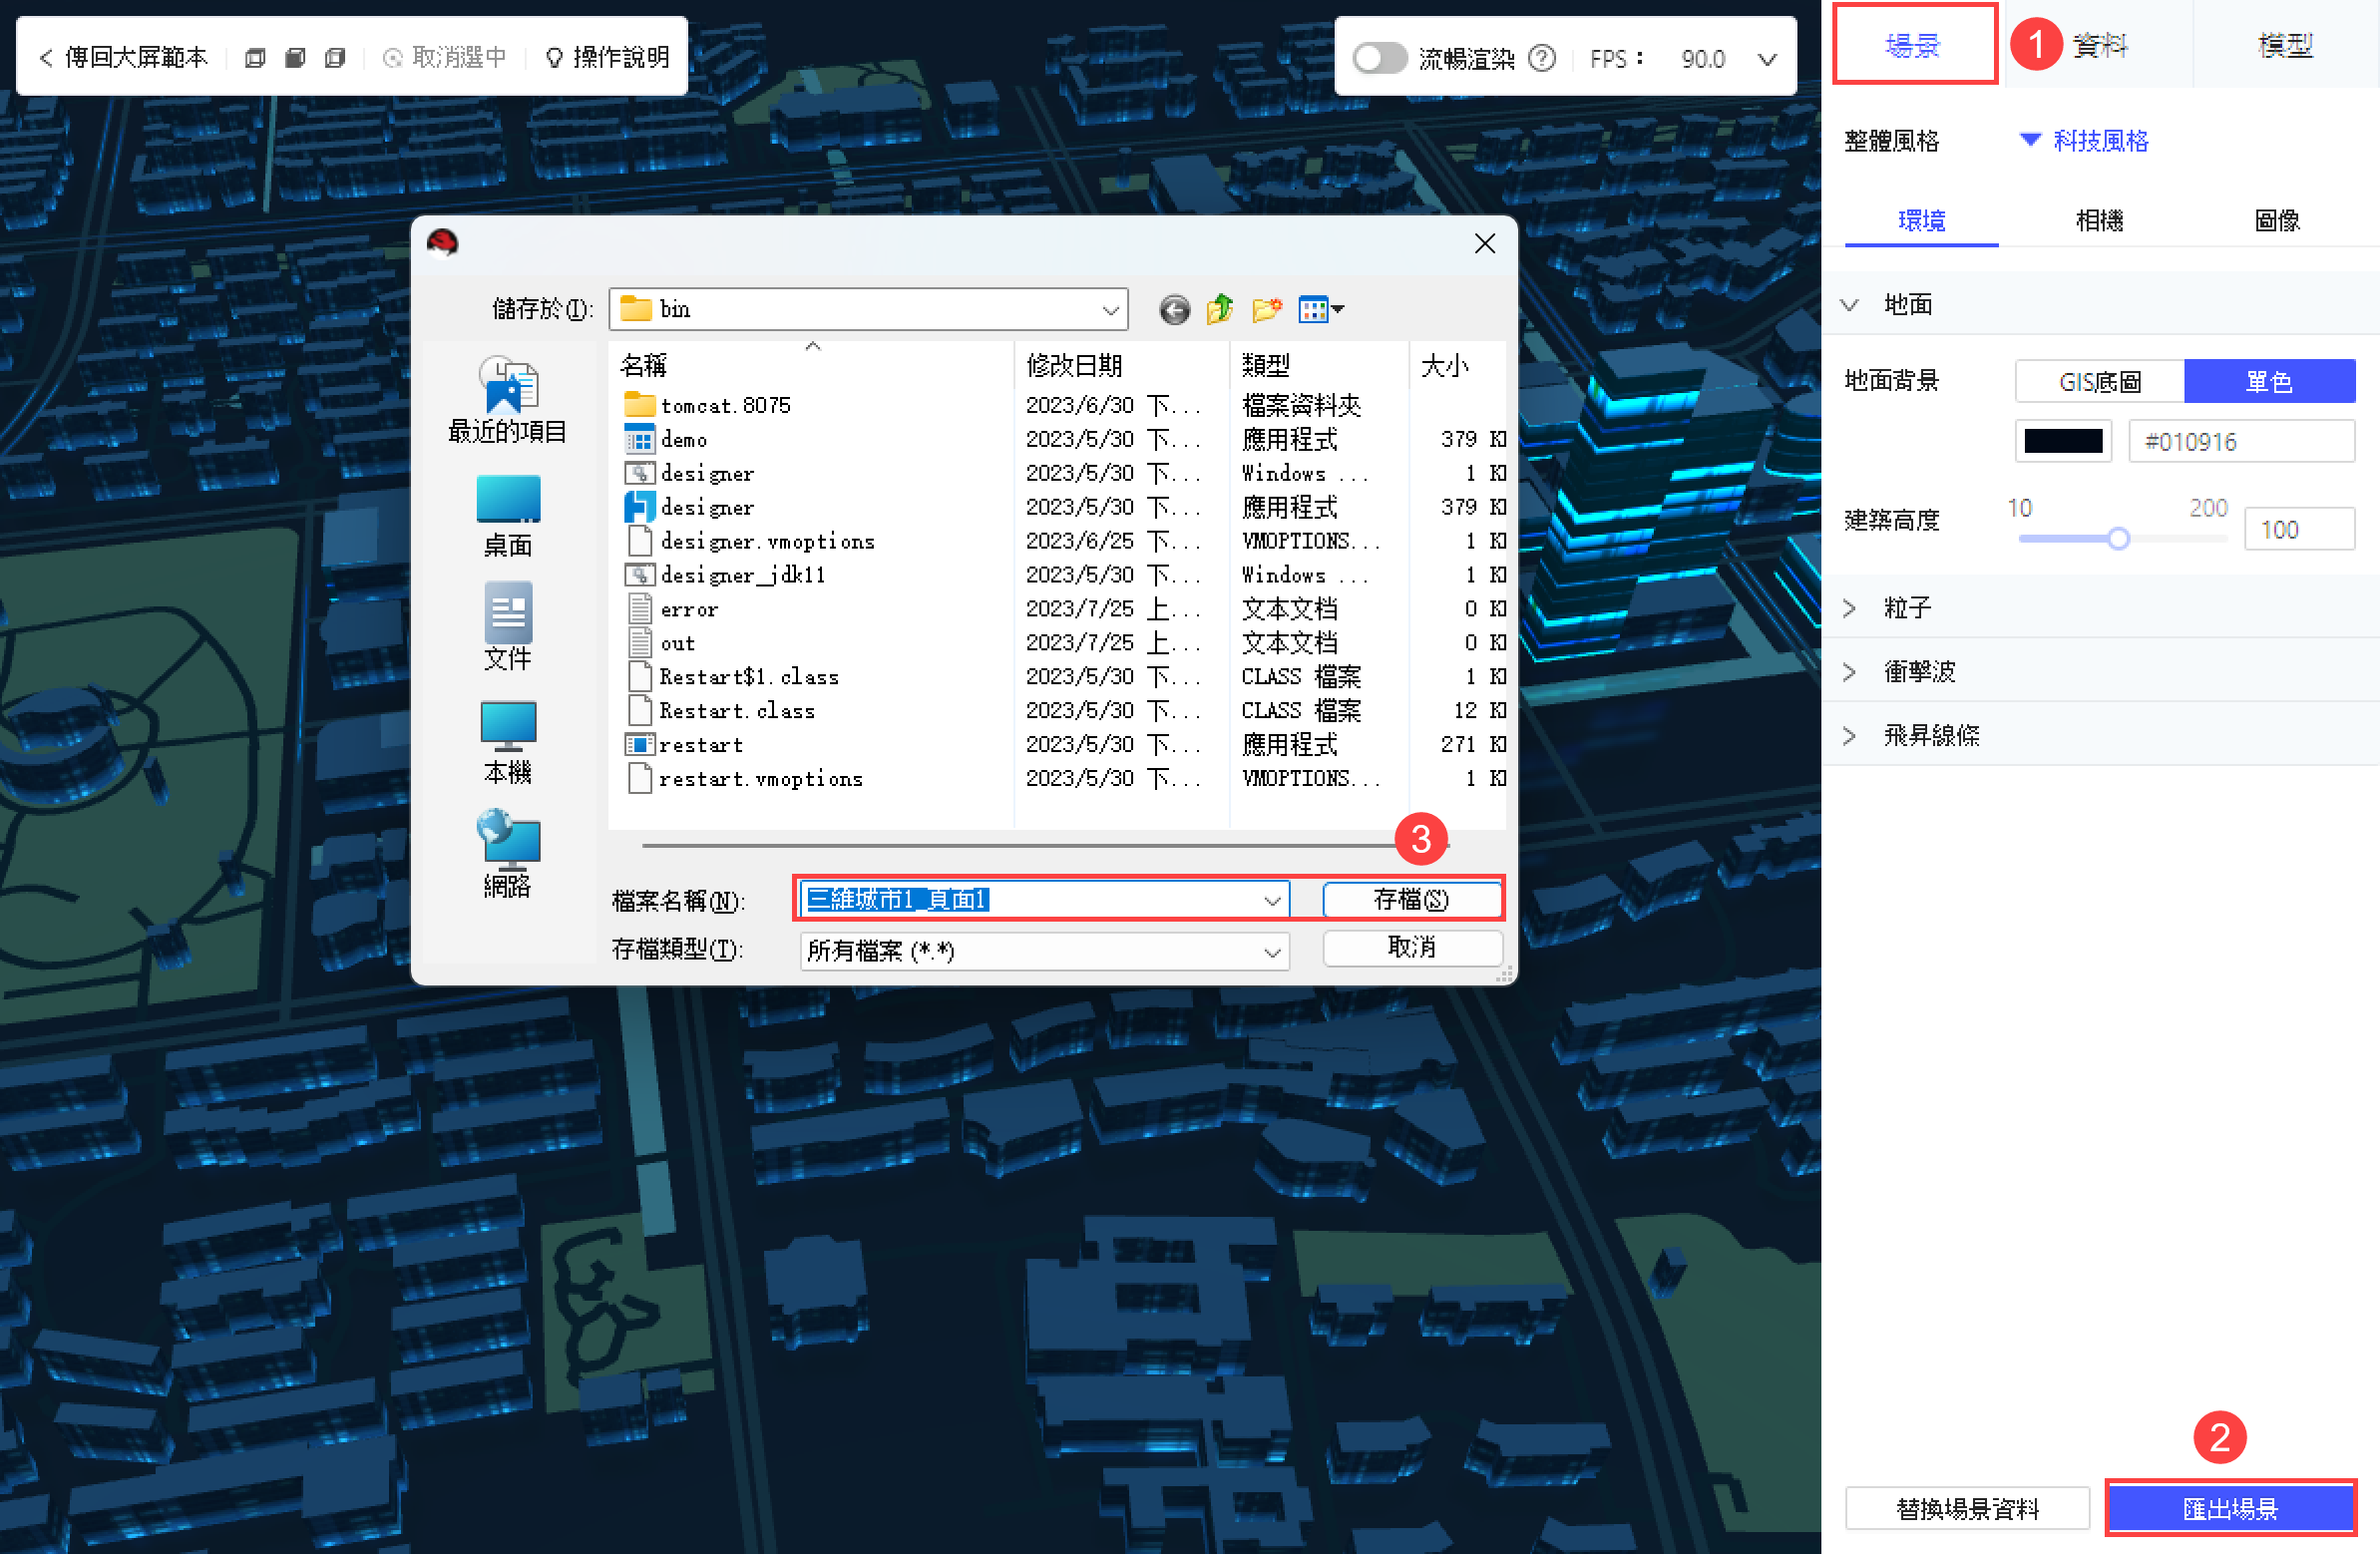The width and height of the screenshot is (2380, 1554).
Task: Click the 匯出場景 export button
Action: point(2230,1509)
